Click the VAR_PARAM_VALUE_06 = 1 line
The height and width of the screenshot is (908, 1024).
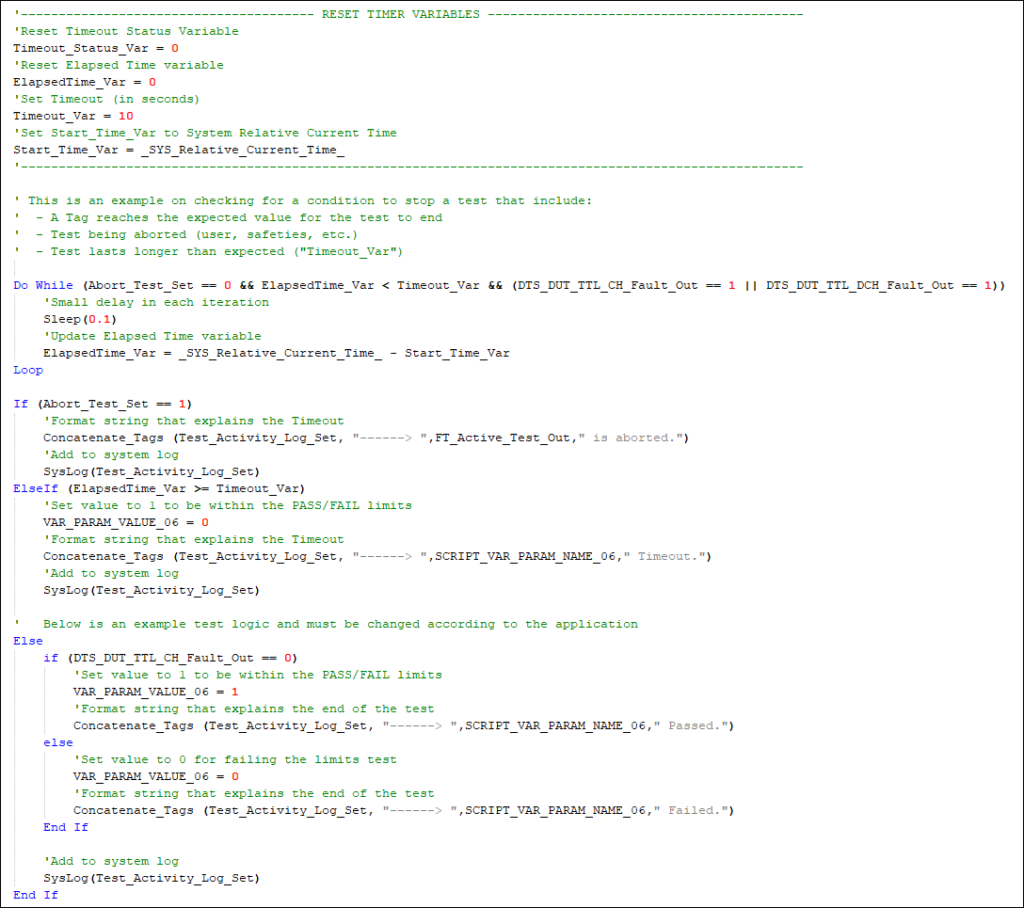(x=120, y=692)
